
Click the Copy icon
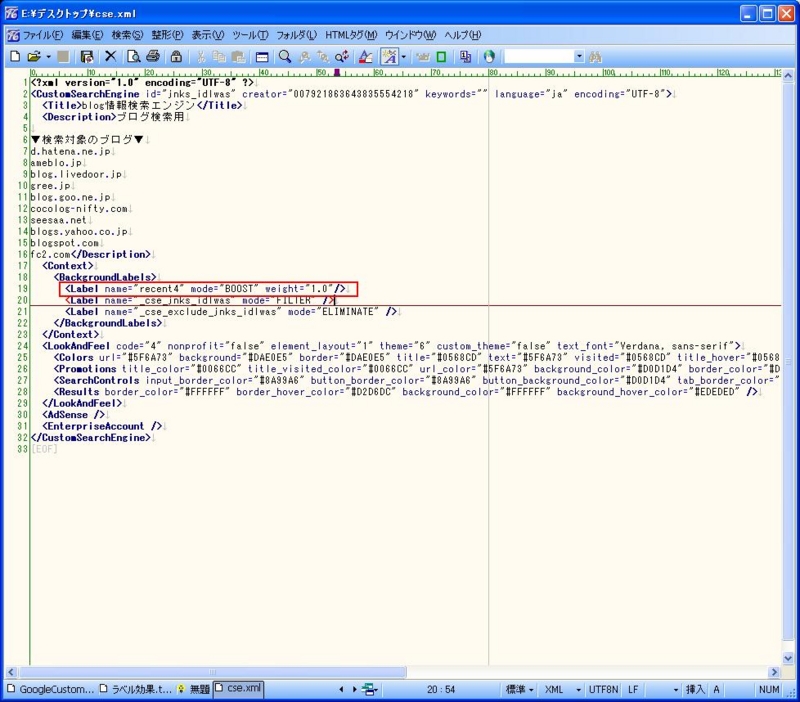click(x=219, y=56)
